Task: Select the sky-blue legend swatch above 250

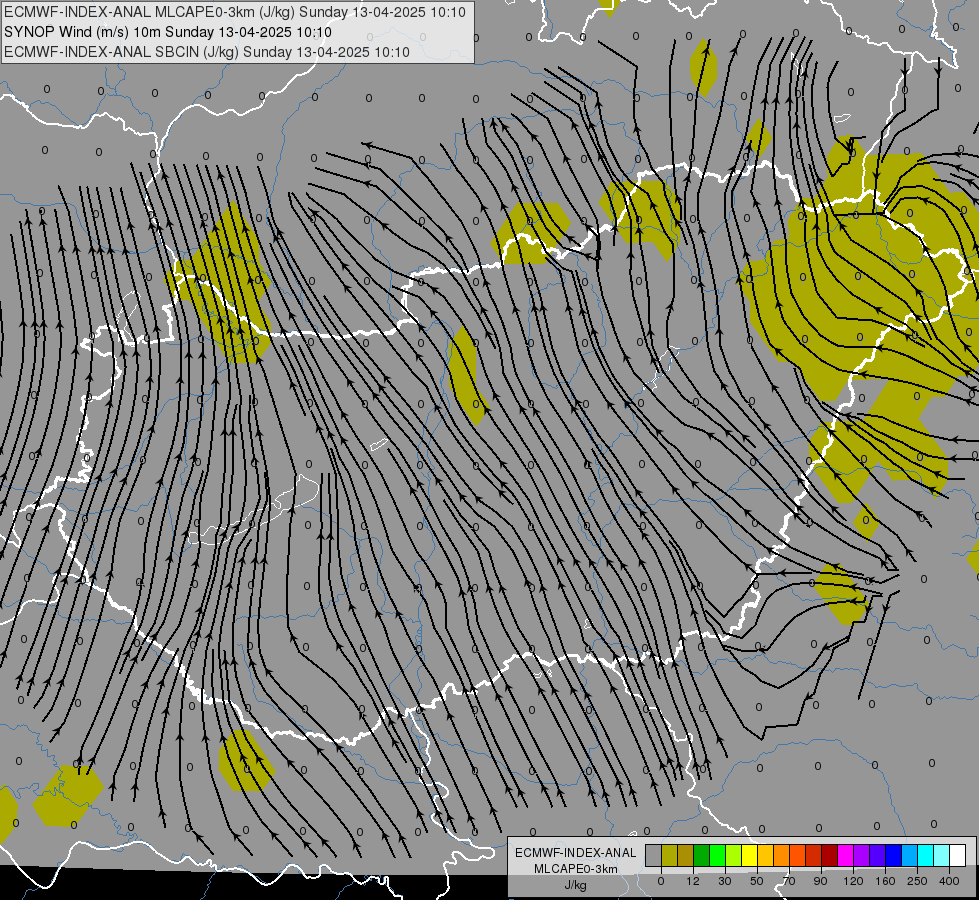Action: click(909, 855)
